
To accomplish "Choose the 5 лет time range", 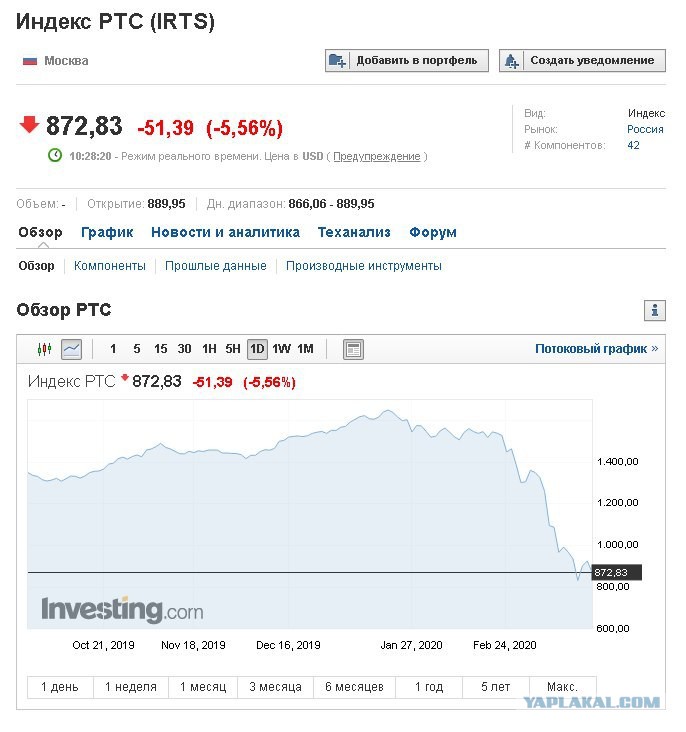I will [495, 687].
